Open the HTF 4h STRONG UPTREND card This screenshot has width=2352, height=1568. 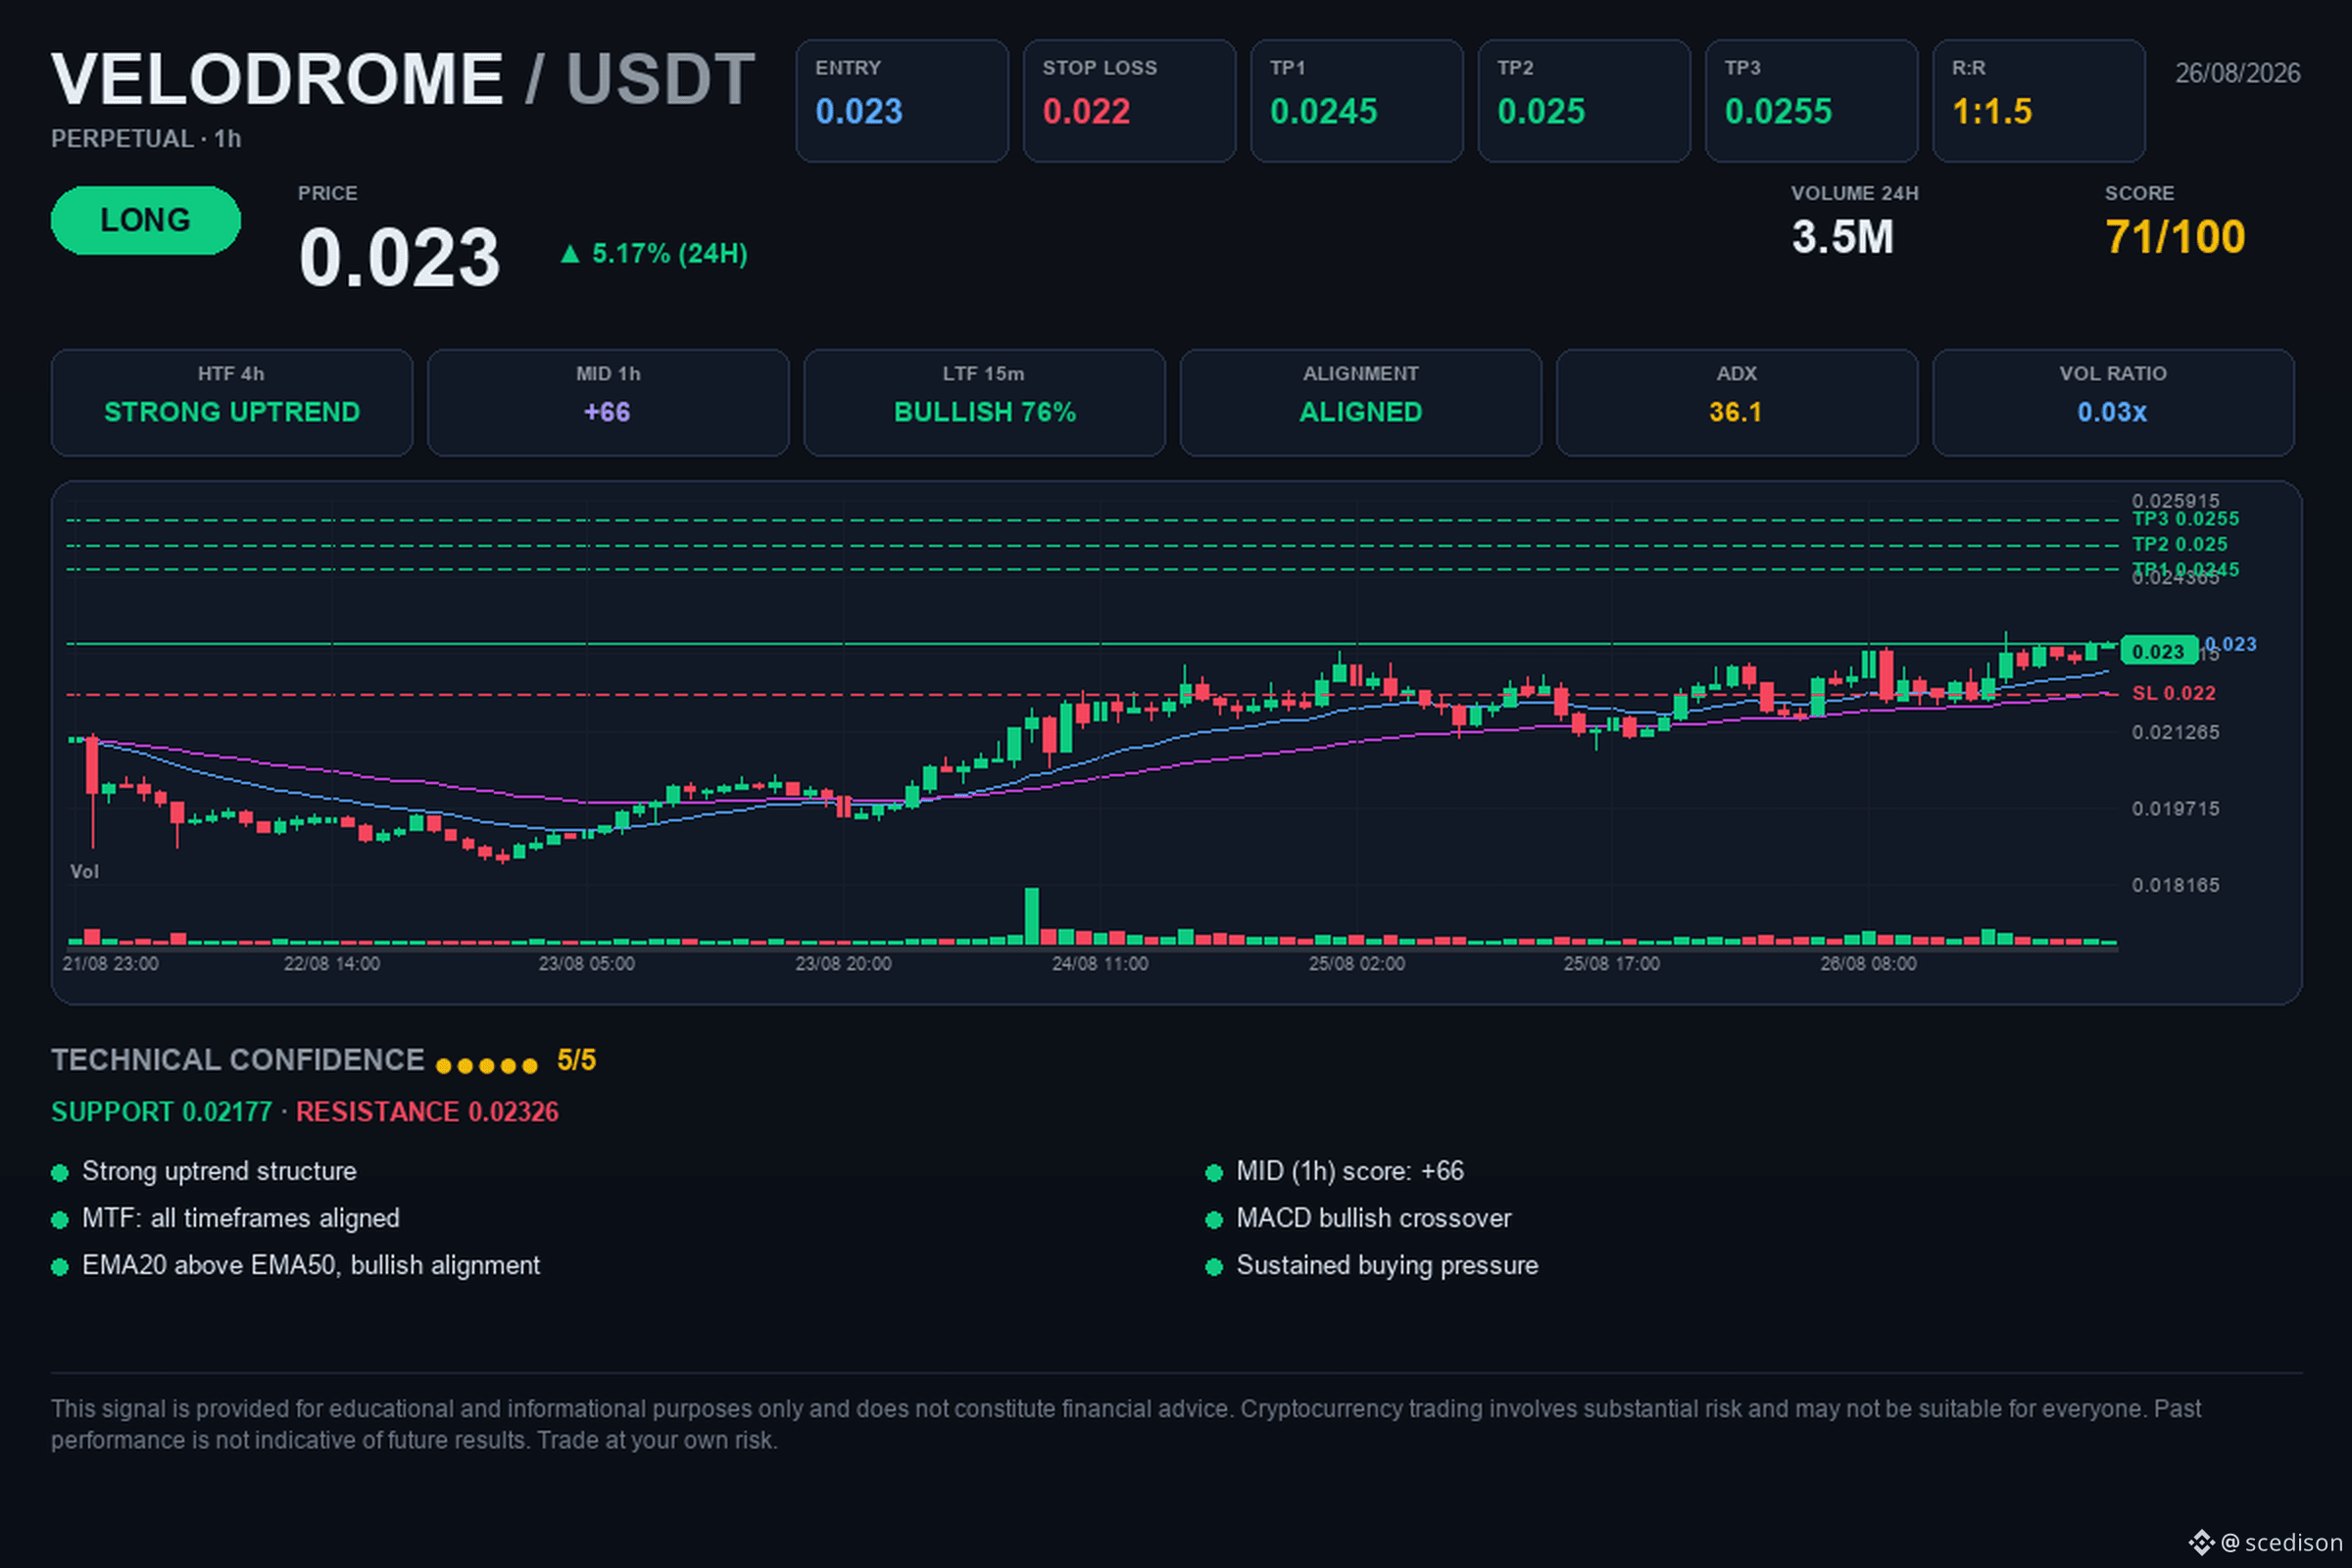pyautogui.click(x=232, y=402)
